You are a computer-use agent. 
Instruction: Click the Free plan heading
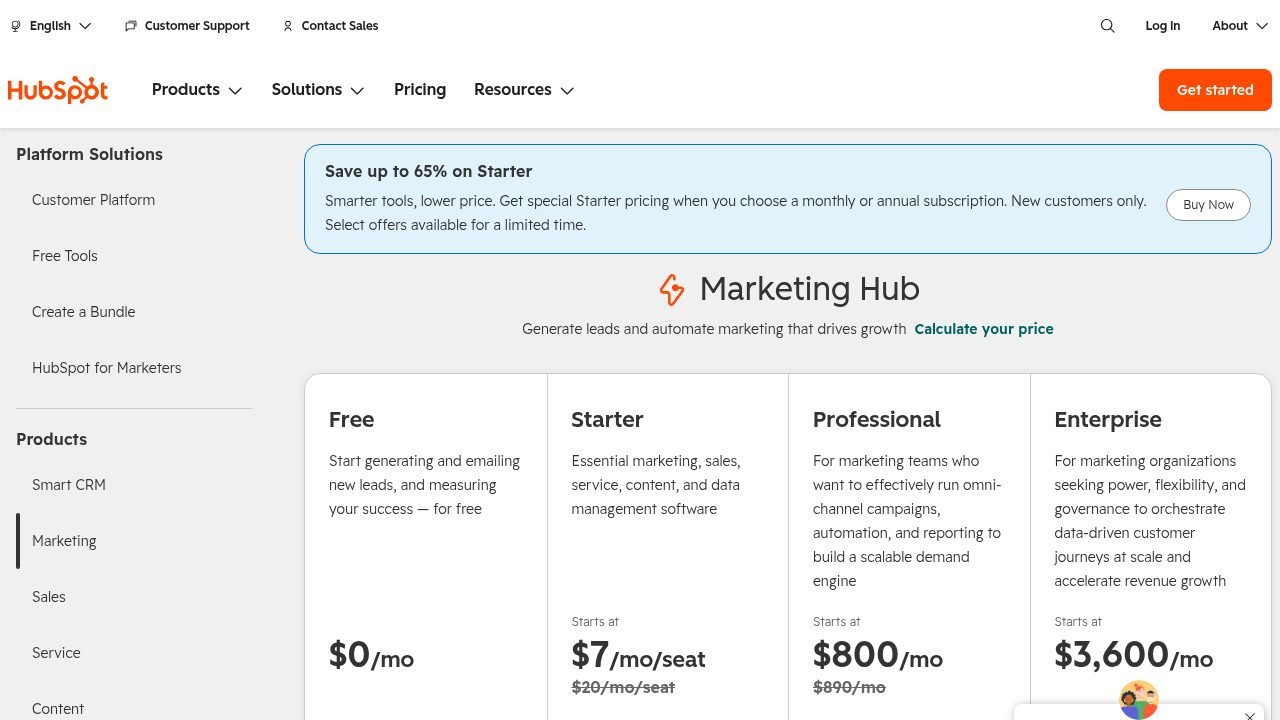(352, 420)
